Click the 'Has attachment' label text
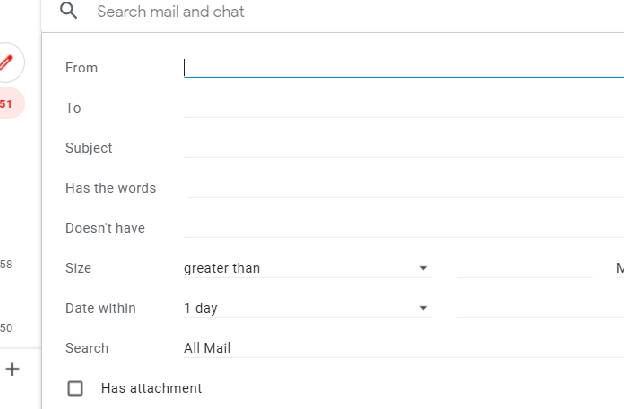 click(x=151, y=388)
